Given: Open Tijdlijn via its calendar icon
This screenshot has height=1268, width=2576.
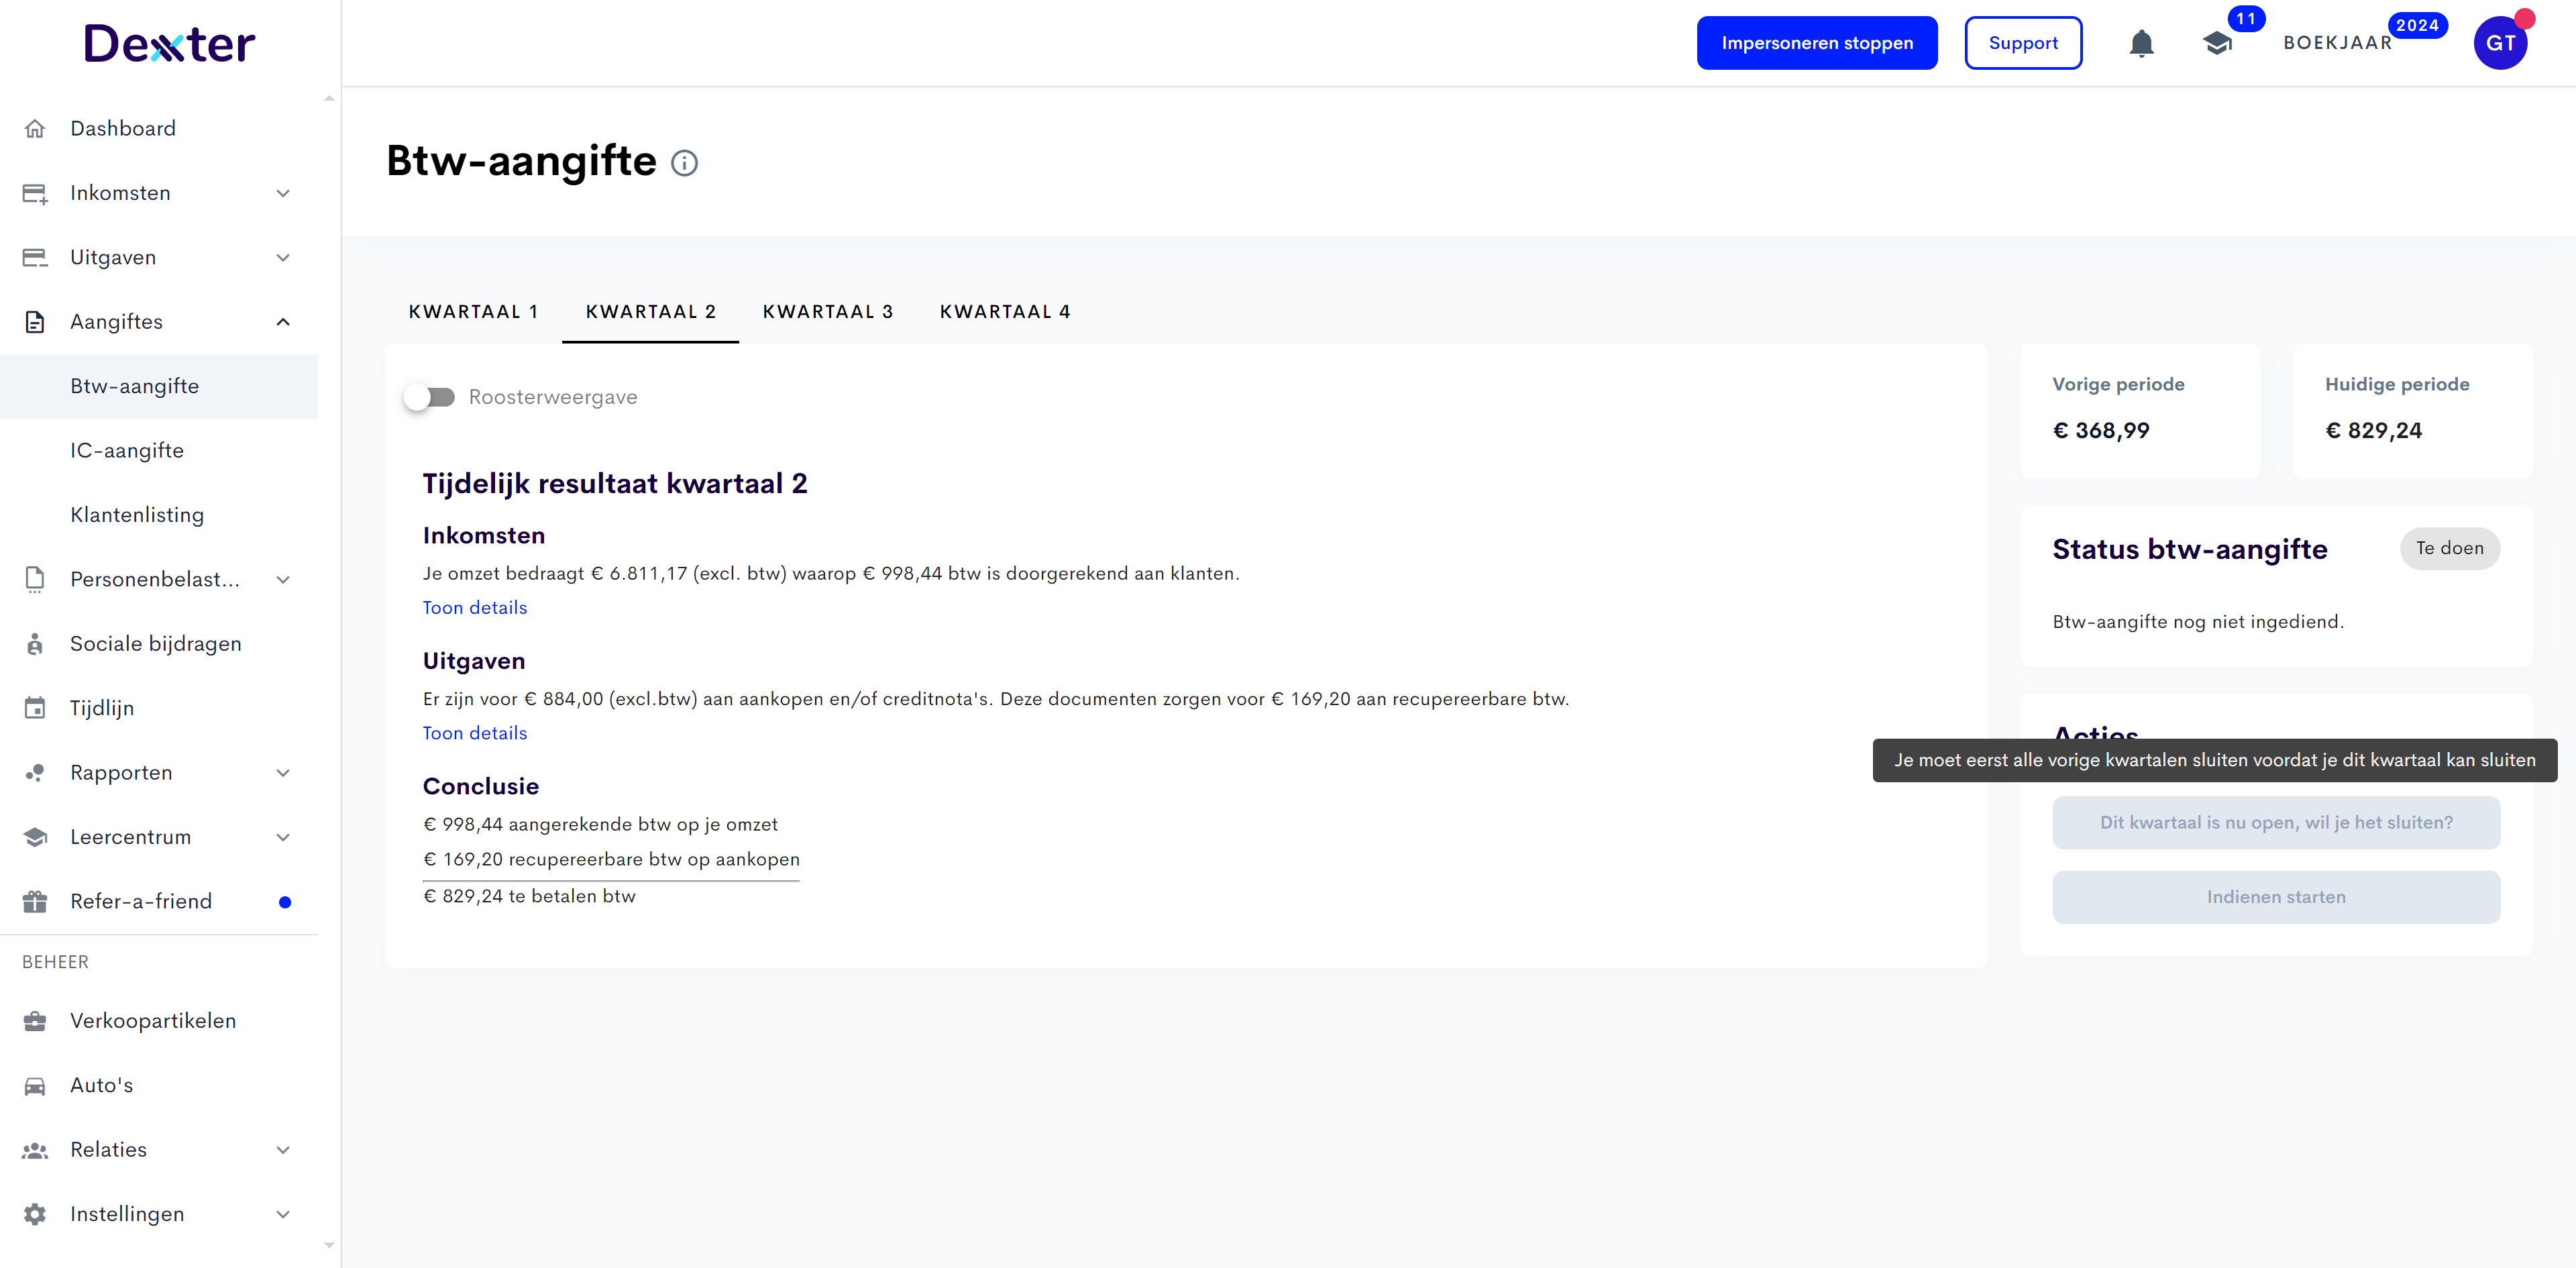Looking at the screenshot, I should [x=35, y=708].
